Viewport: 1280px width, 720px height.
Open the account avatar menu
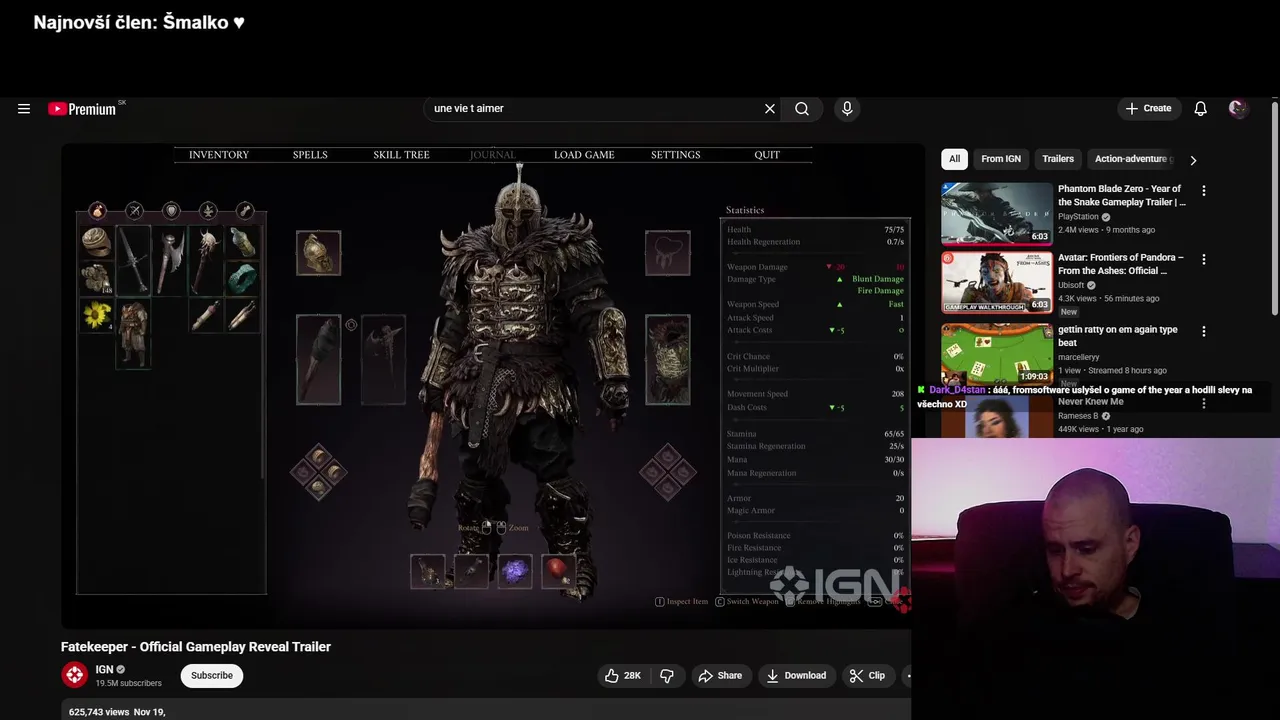point(1238,109)
